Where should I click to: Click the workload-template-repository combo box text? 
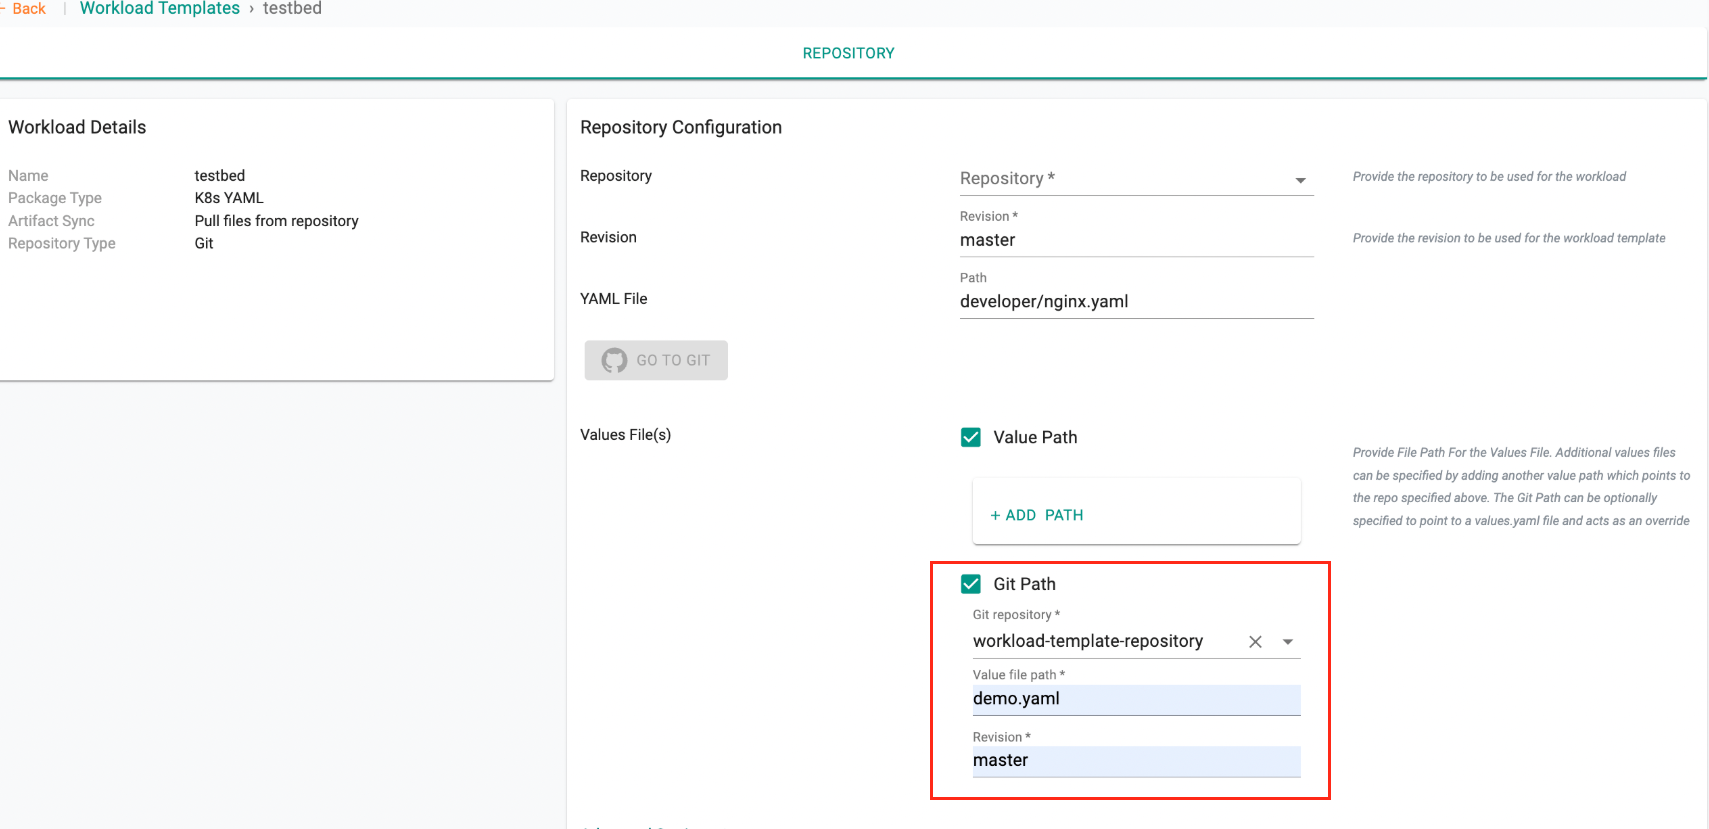coord(1088,641)
